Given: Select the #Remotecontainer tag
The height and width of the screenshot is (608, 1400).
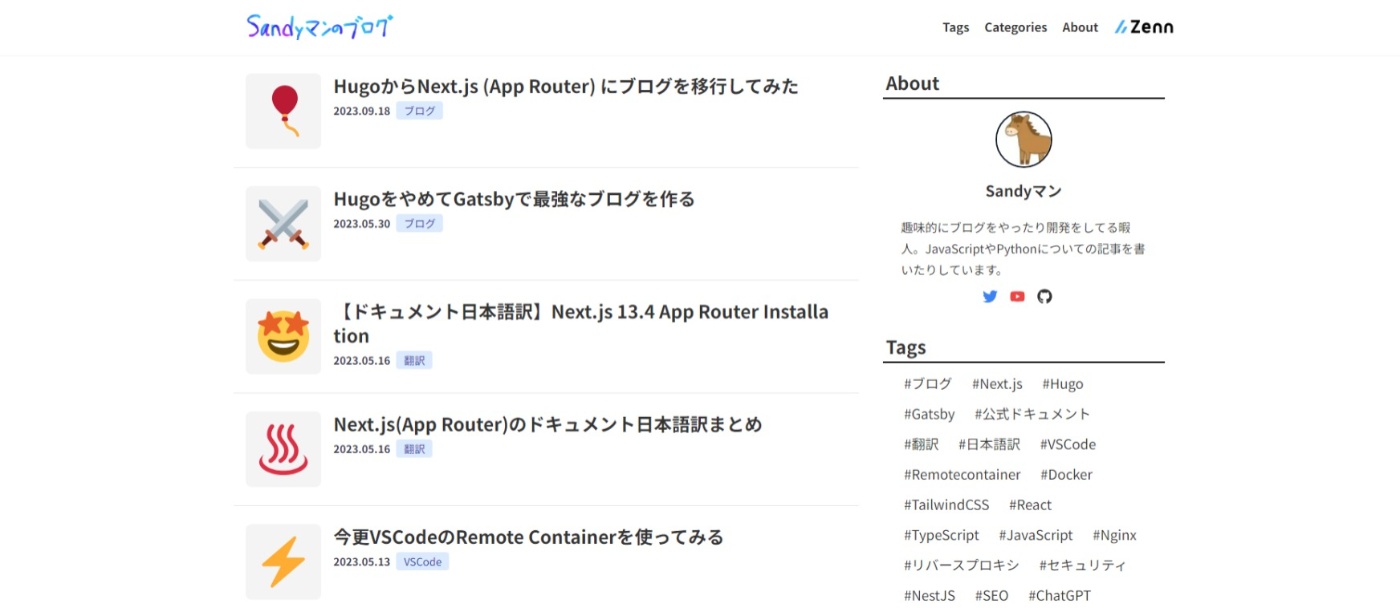Looking at the screenshot, I should point(962,475).
